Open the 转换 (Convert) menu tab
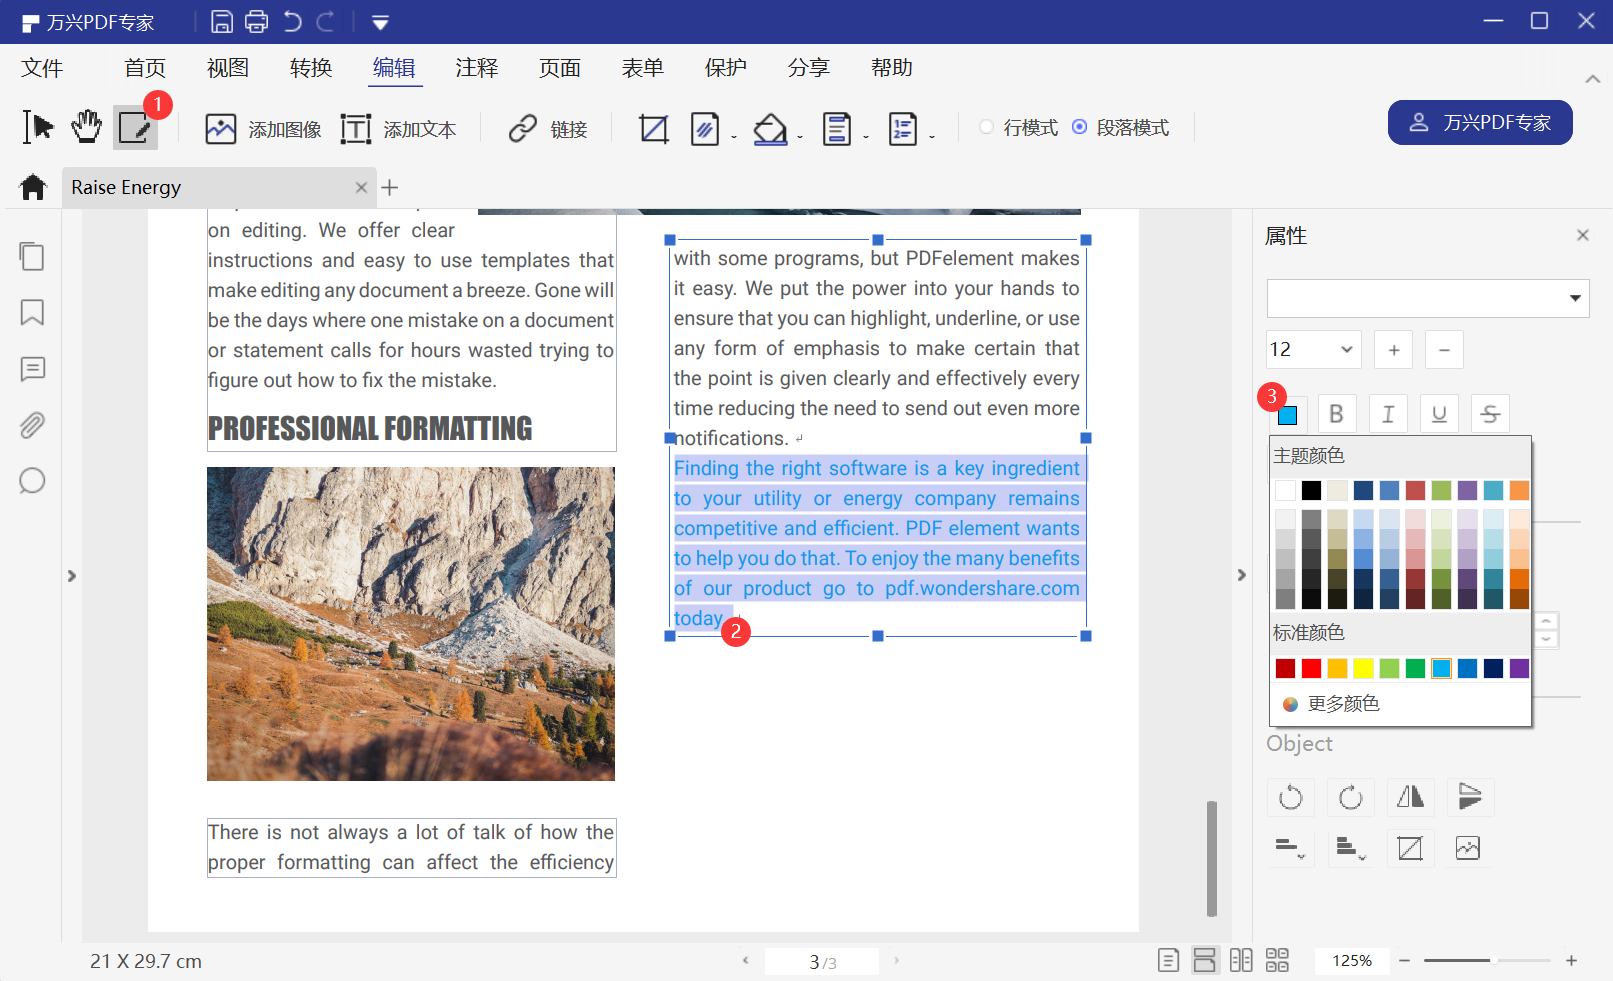The width and height of the screenshot is (1613, 981). pyautogui.click(x=311, y=68)
